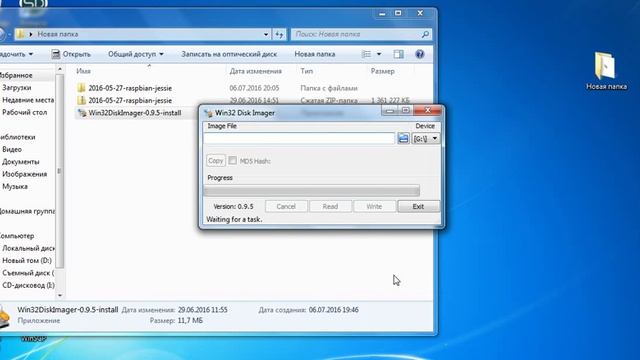Click the Открыть toolbar button
Screen dimensions: 640x360
click(x=71, y=54)
